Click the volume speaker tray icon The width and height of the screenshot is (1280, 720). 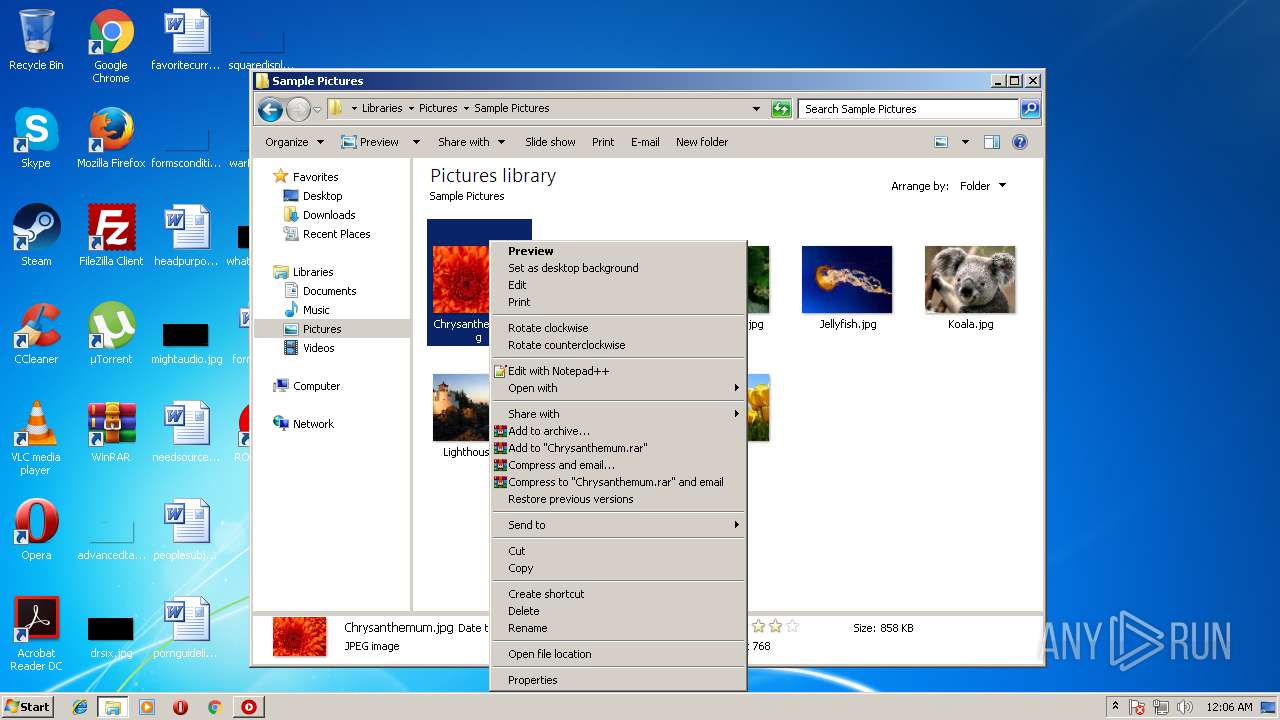[1185, 707]
